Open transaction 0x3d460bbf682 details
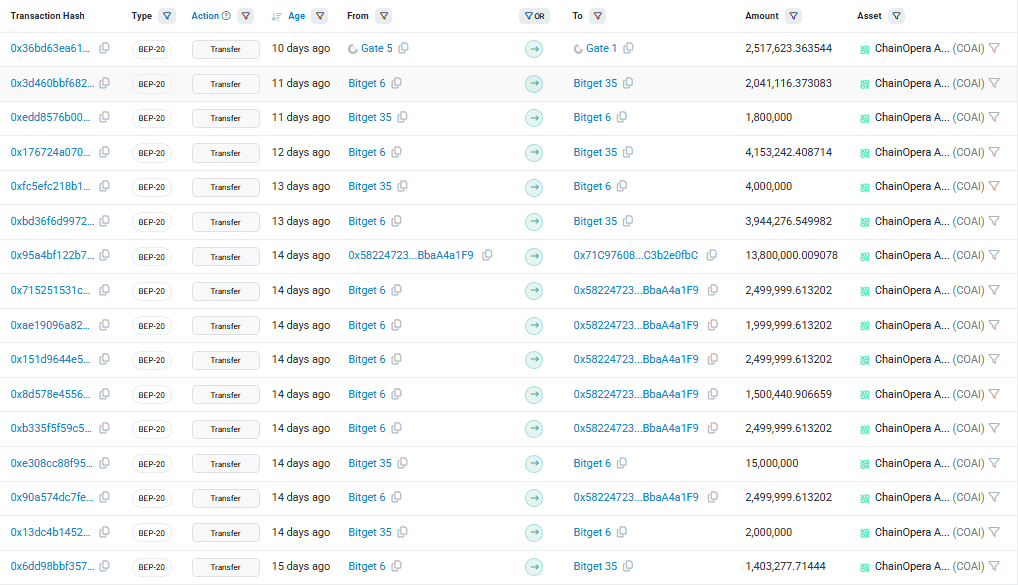This screenshot has height=585, width=1018. tap(54, 83)
